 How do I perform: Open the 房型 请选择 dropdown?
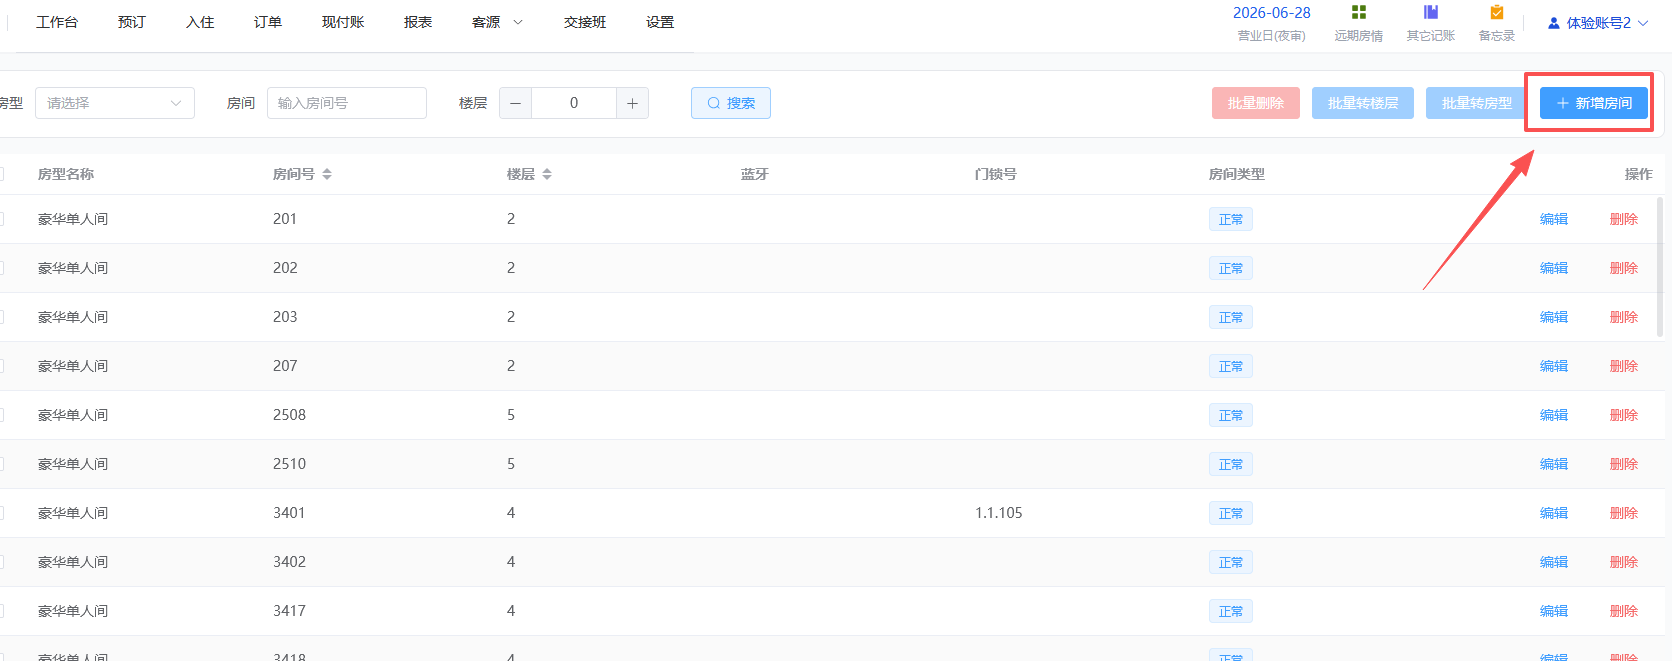(x=115, y=103)
